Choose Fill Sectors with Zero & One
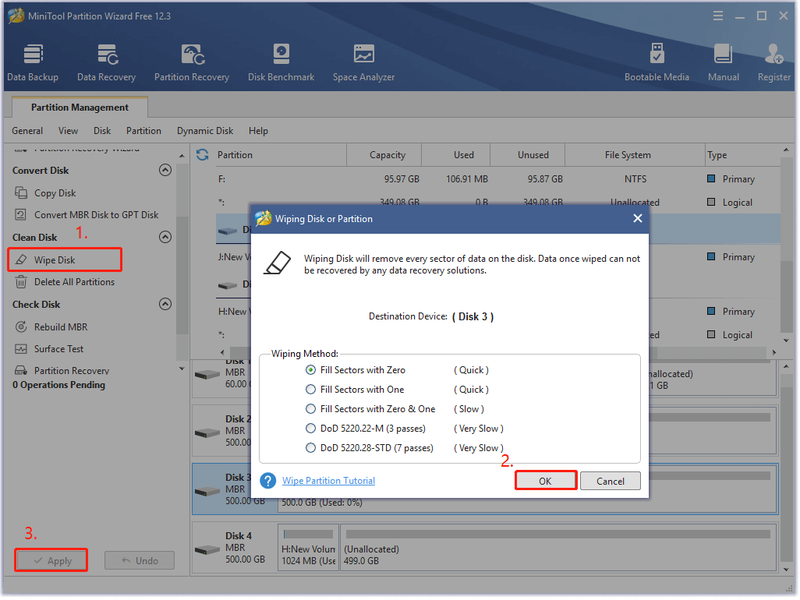The image size is (800, 600). click(311, 409)
